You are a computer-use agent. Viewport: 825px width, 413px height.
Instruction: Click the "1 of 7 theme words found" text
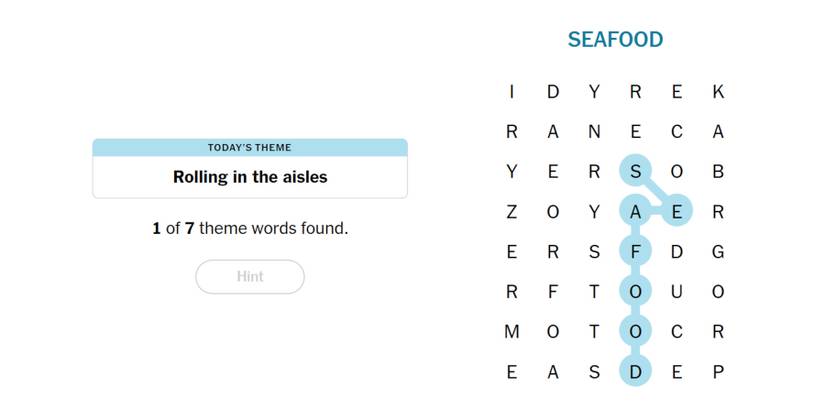click(250, 228)
